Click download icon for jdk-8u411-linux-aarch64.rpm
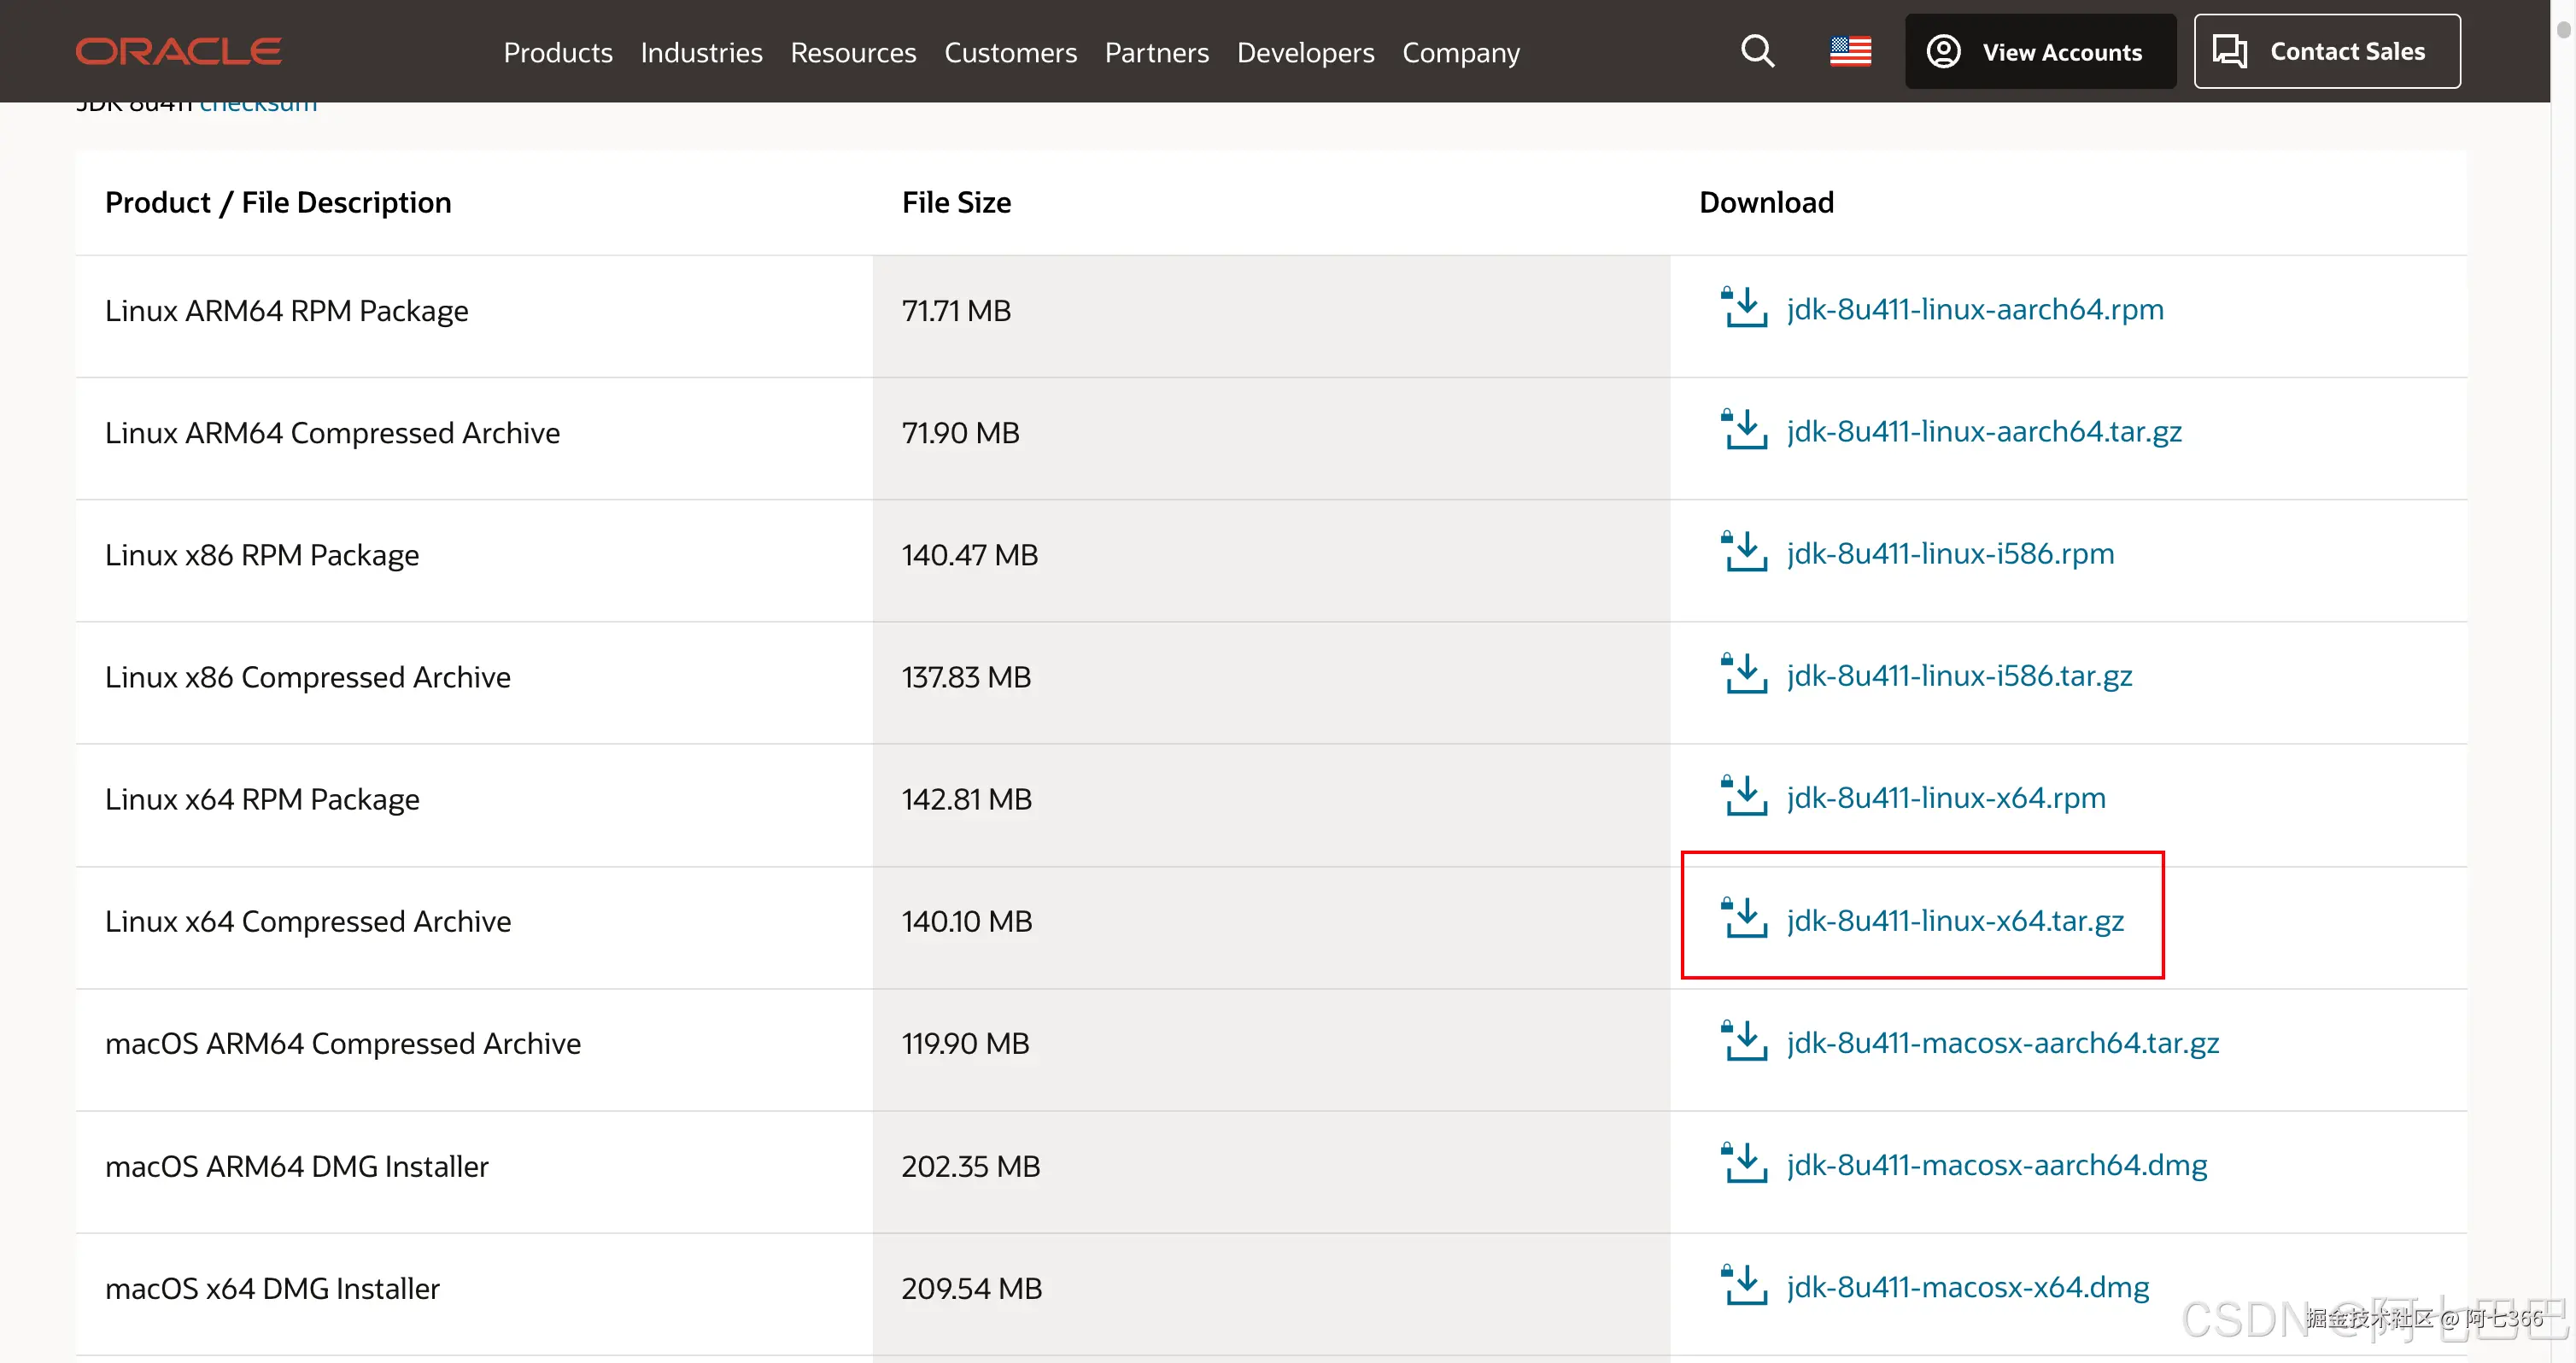 pyautogui.click(x=1744, y=308)
